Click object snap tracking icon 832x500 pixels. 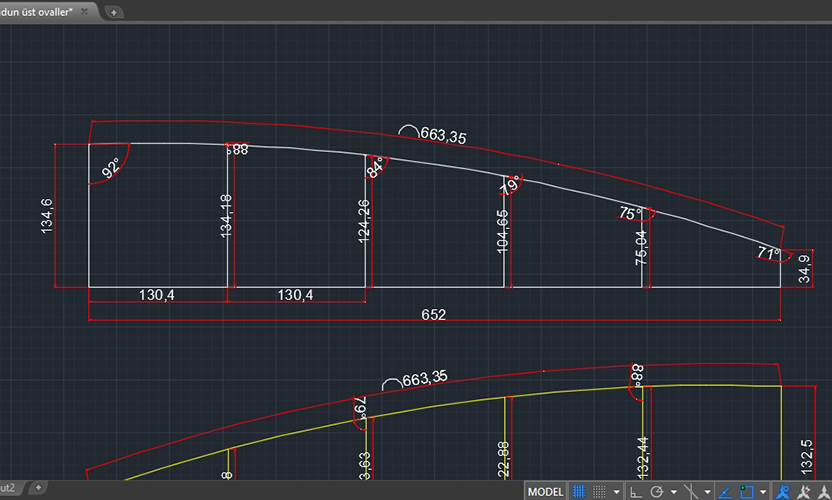726,492
